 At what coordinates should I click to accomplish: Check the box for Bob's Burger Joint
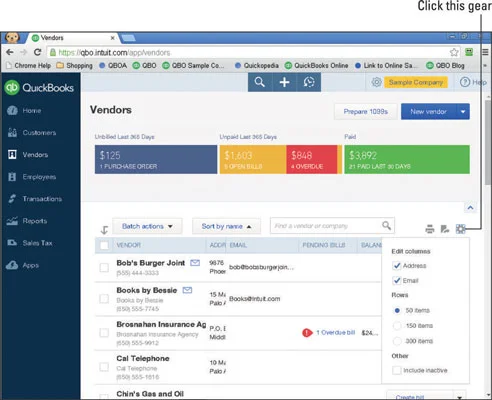click(104, 267)
